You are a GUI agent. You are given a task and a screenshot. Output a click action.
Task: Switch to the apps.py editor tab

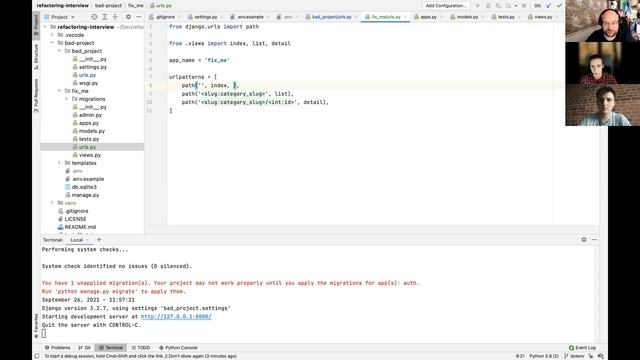[x=428, y=17]
